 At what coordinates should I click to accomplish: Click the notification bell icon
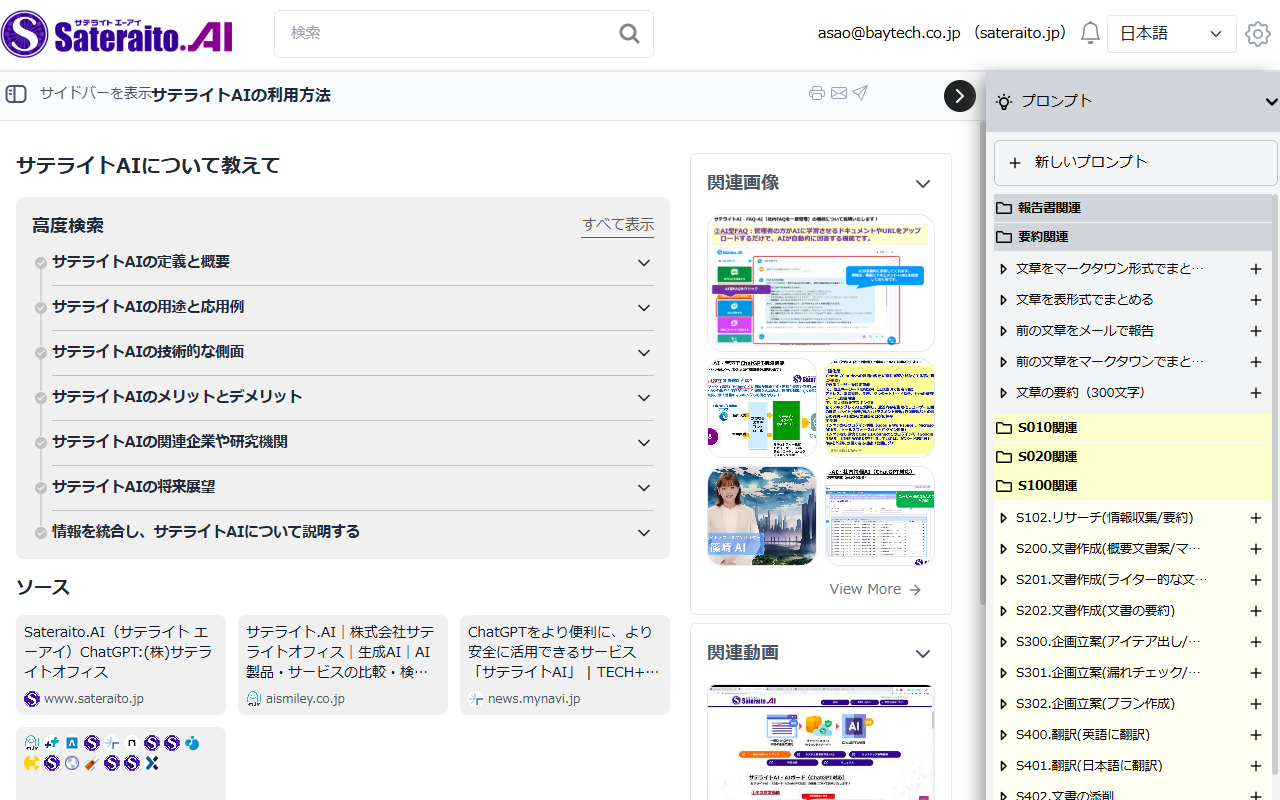click(1090, 34)
